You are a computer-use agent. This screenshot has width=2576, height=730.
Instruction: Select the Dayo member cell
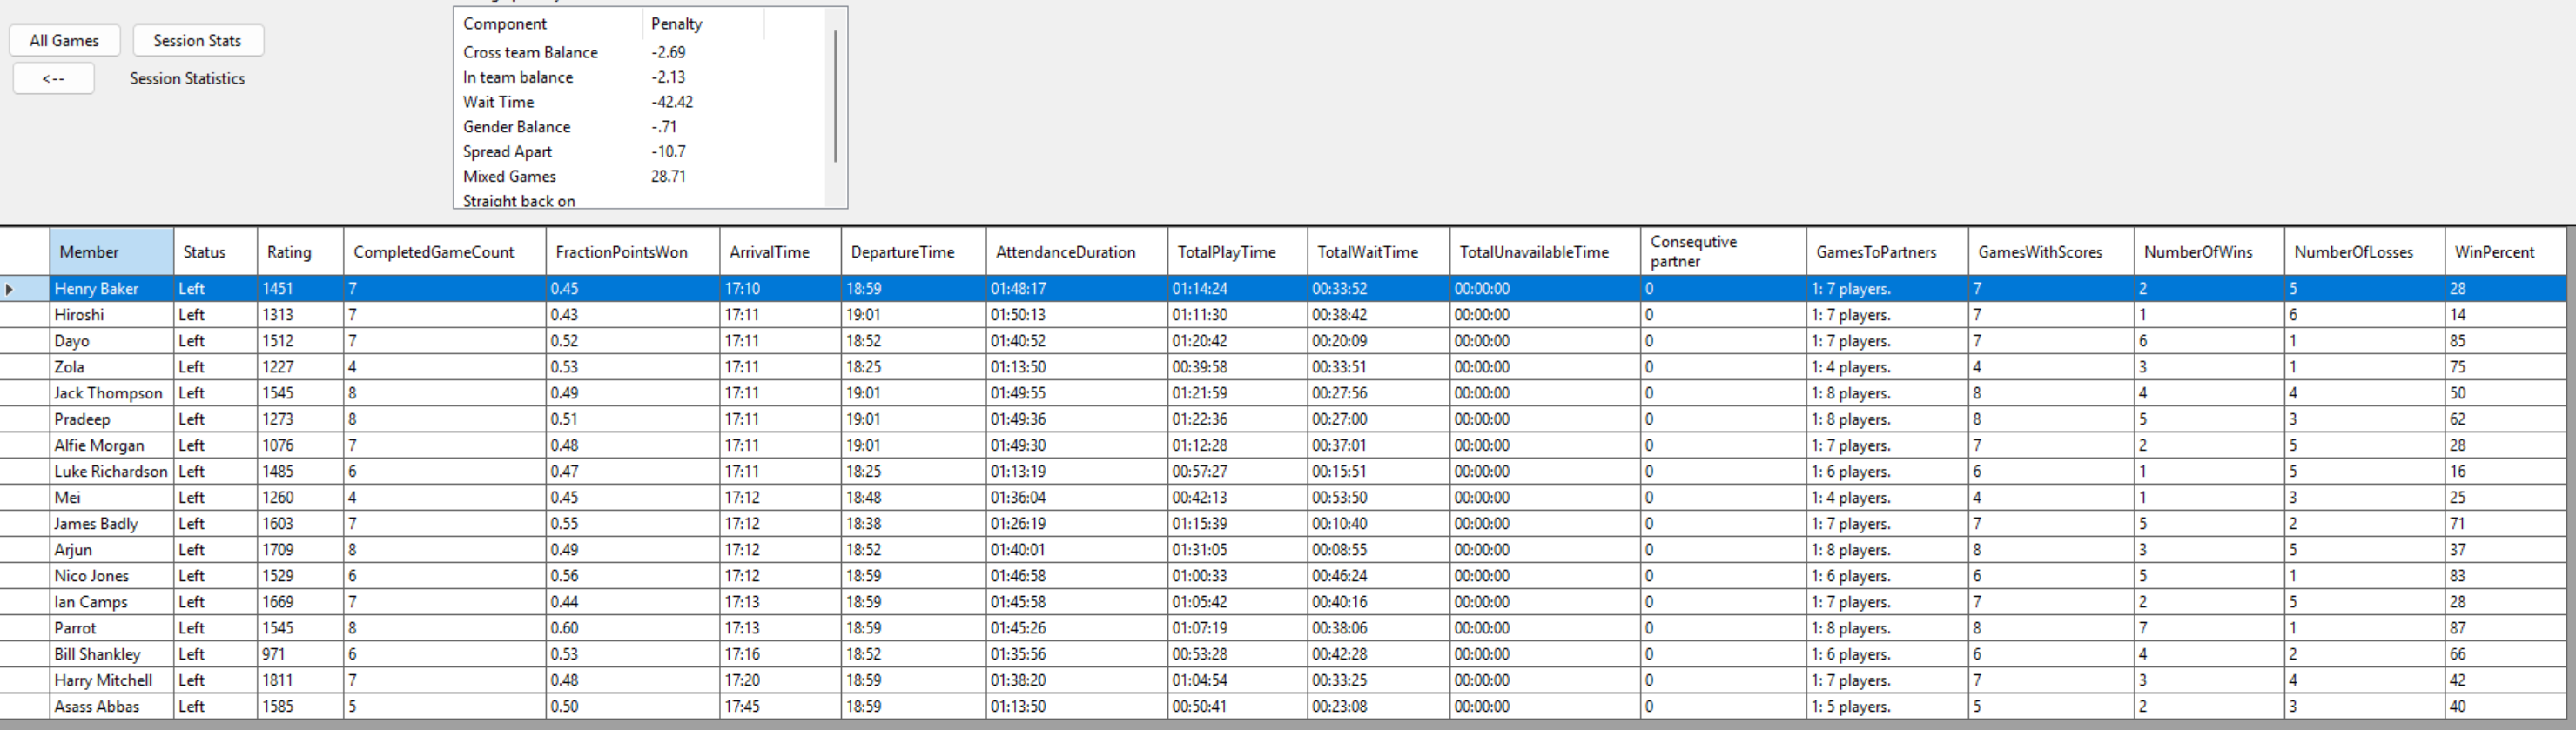[111, 341]
